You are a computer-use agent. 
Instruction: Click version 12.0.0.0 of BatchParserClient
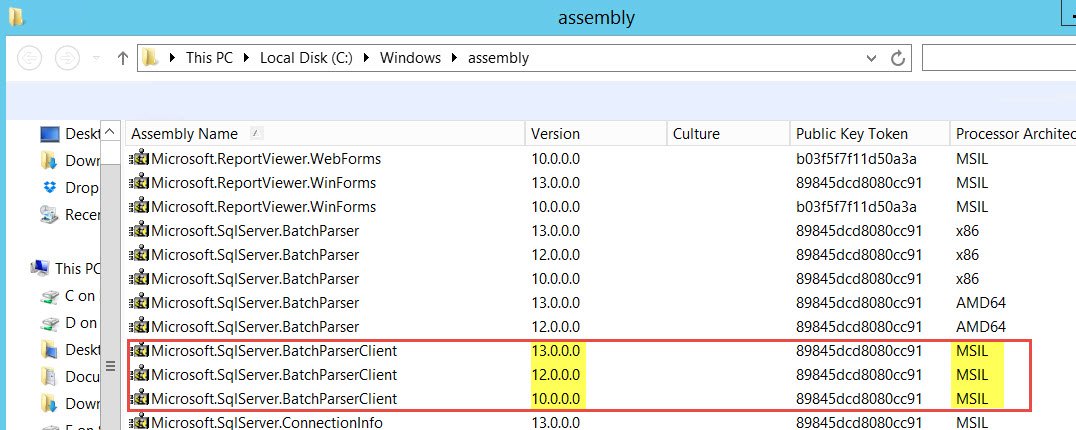[x=556, y=375]
